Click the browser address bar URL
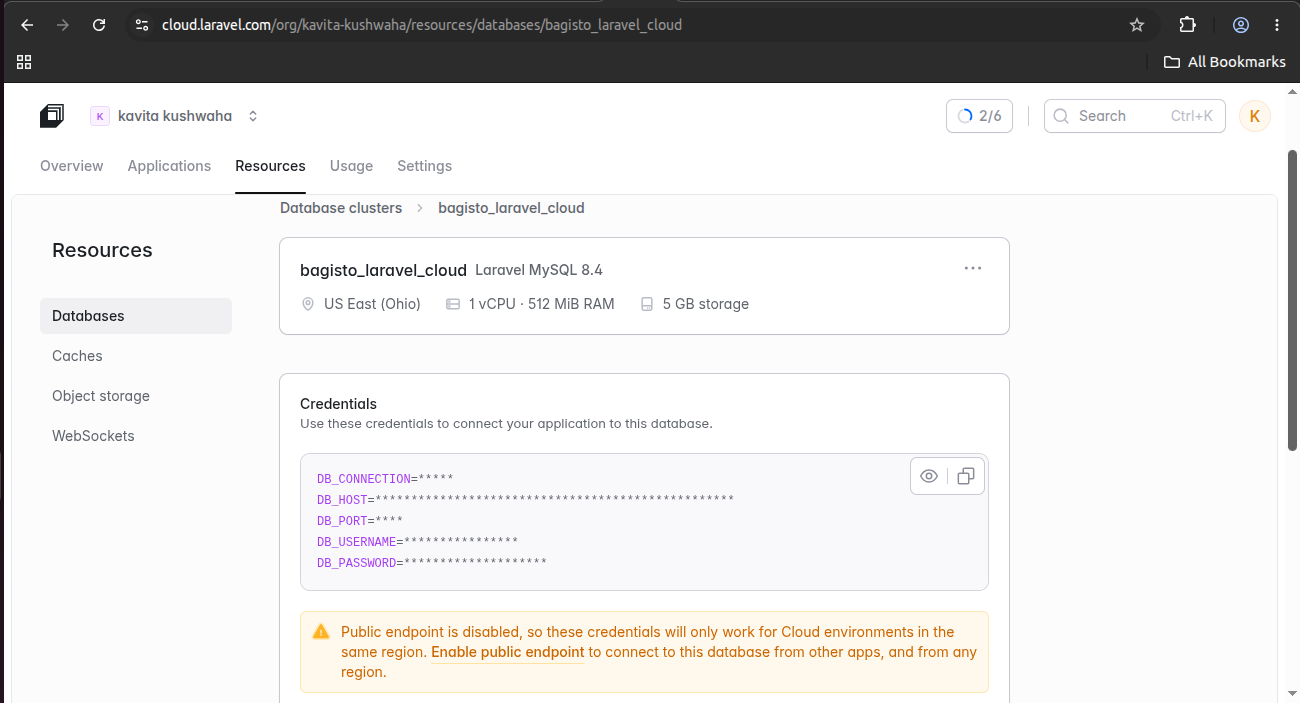This screenshot has width=1300, height=703. (x=422, y=25)
